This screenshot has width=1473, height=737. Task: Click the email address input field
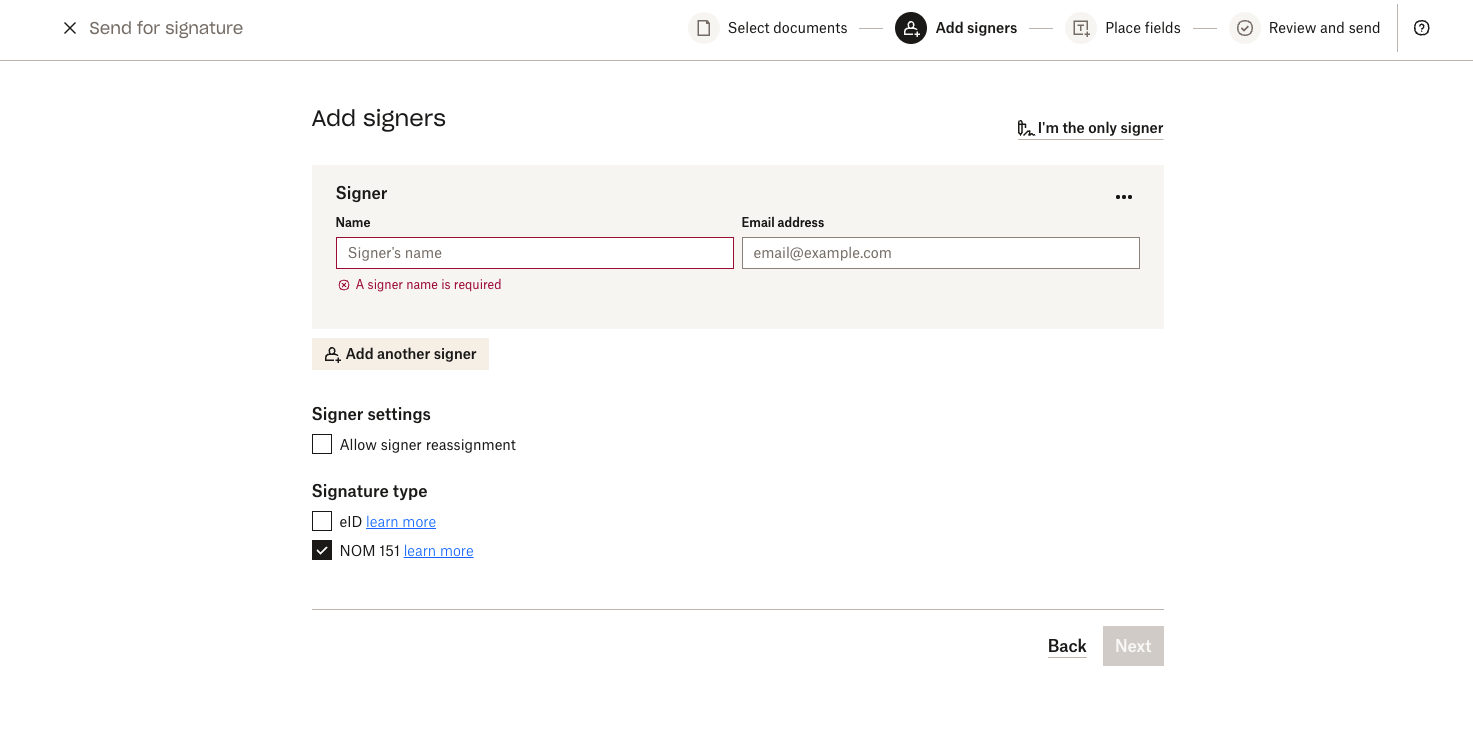tap(940, 252)
